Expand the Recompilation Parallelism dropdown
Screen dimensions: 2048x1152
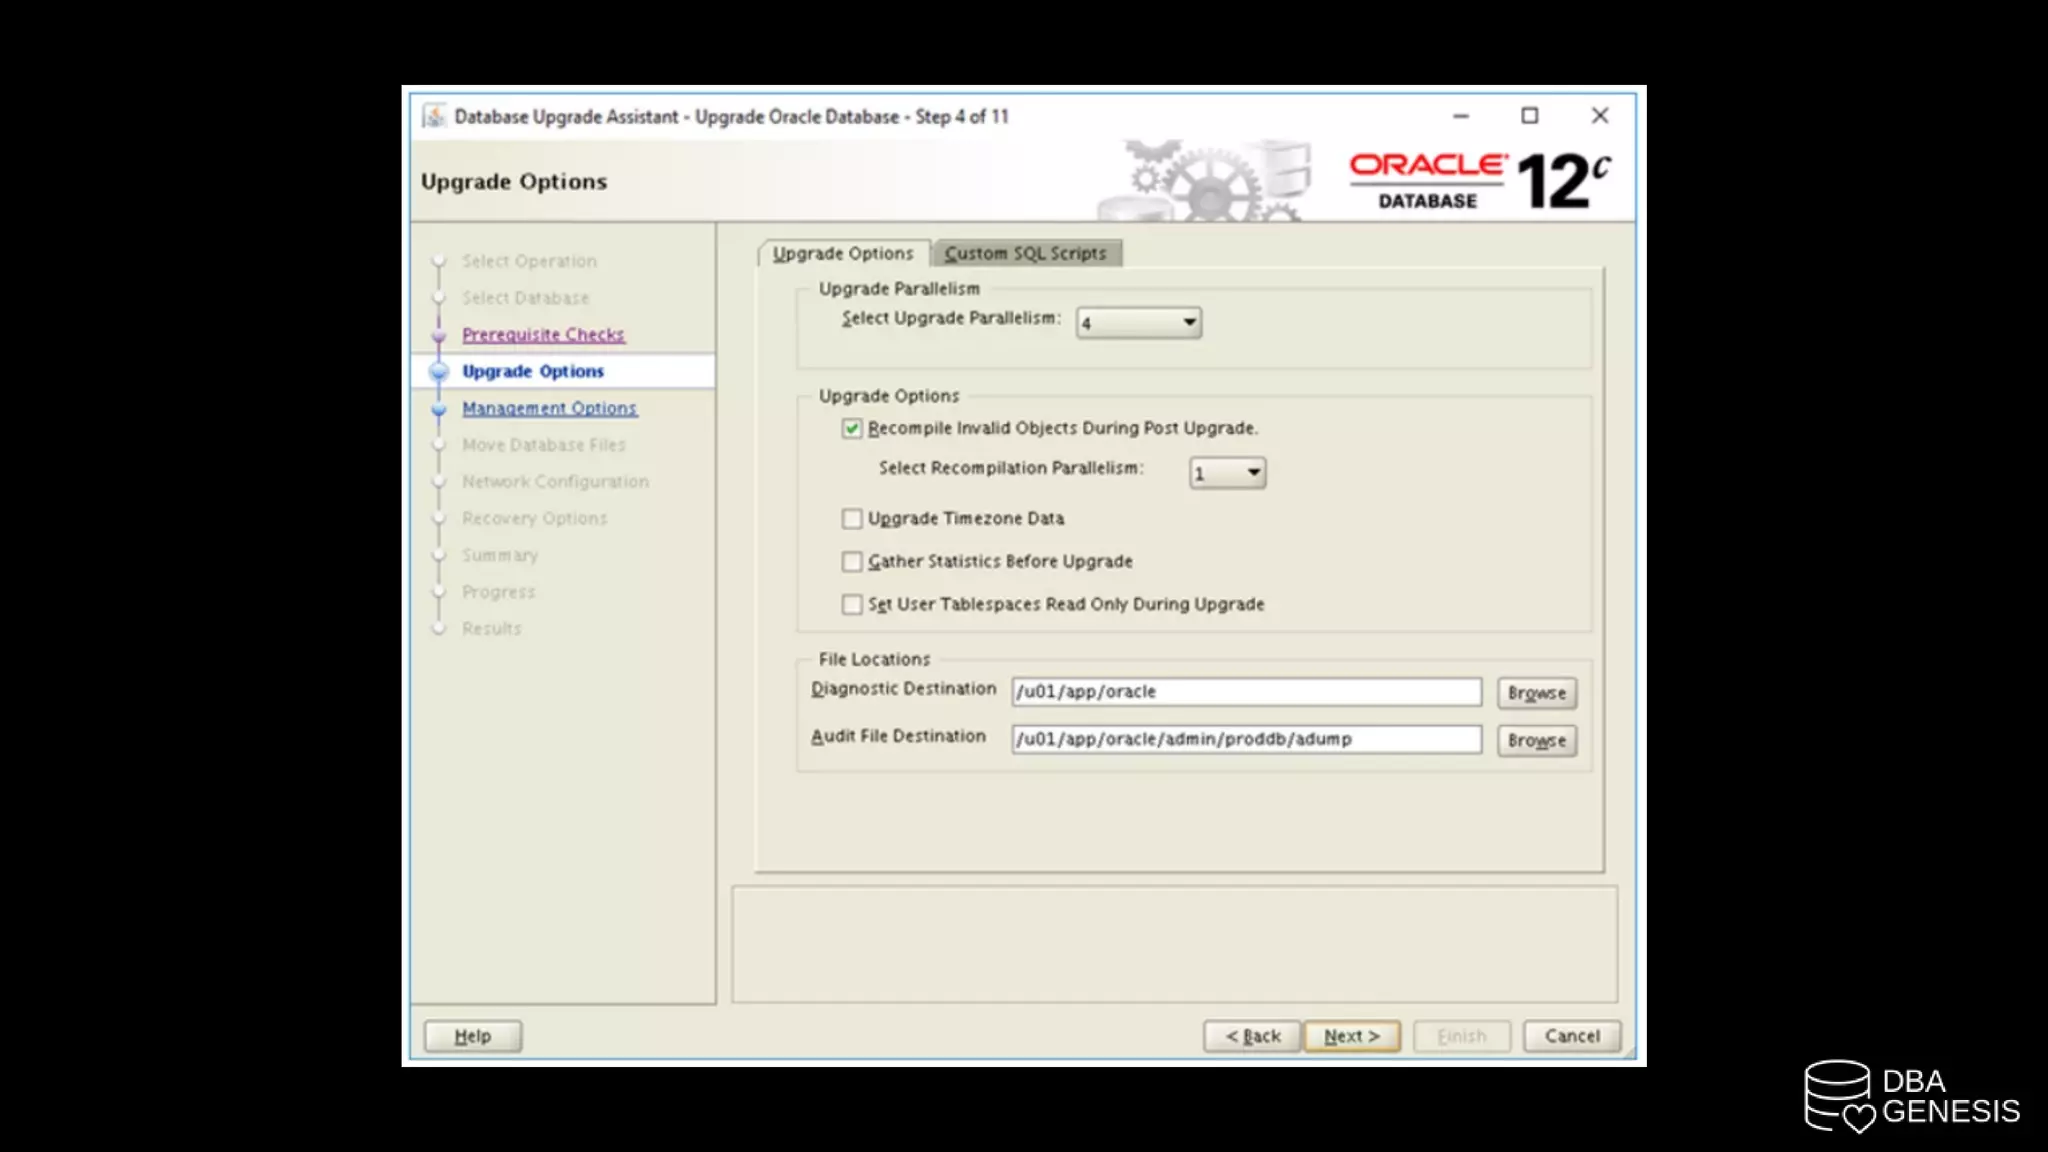(1227, 472)
